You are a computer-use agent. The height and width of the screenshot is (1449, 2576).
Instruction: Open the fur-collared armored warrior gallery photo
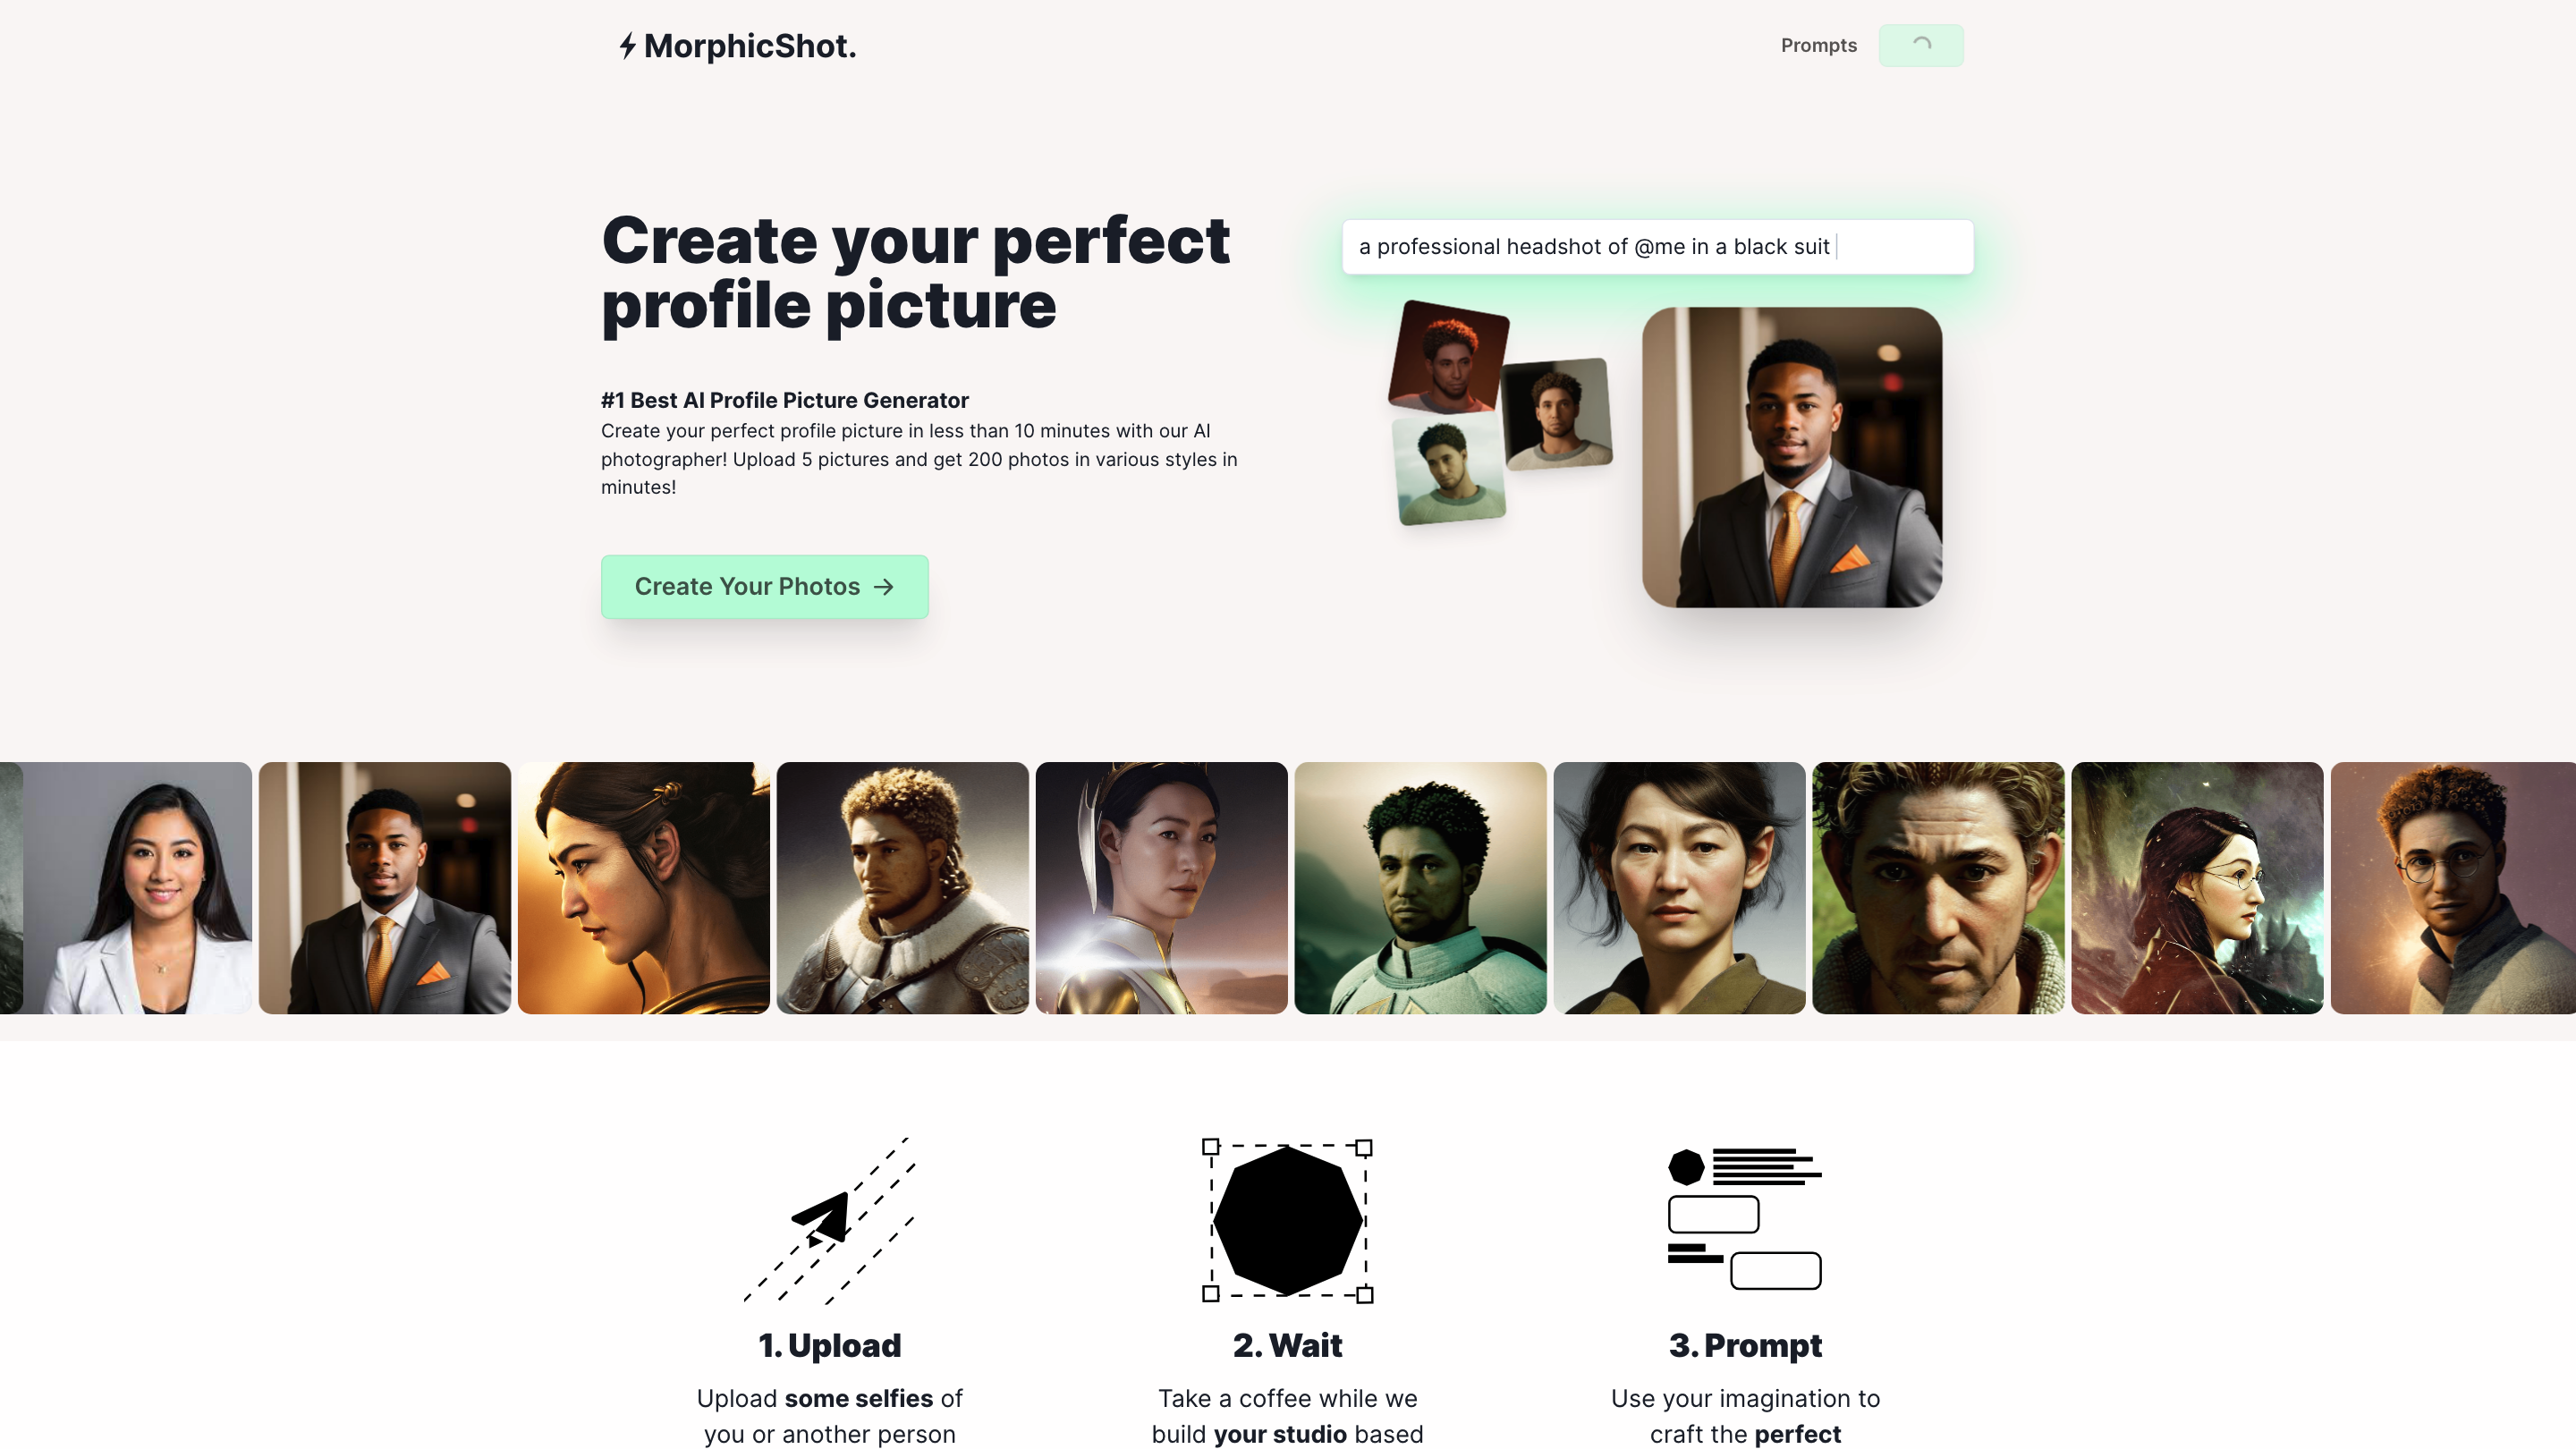coord(902,888)
